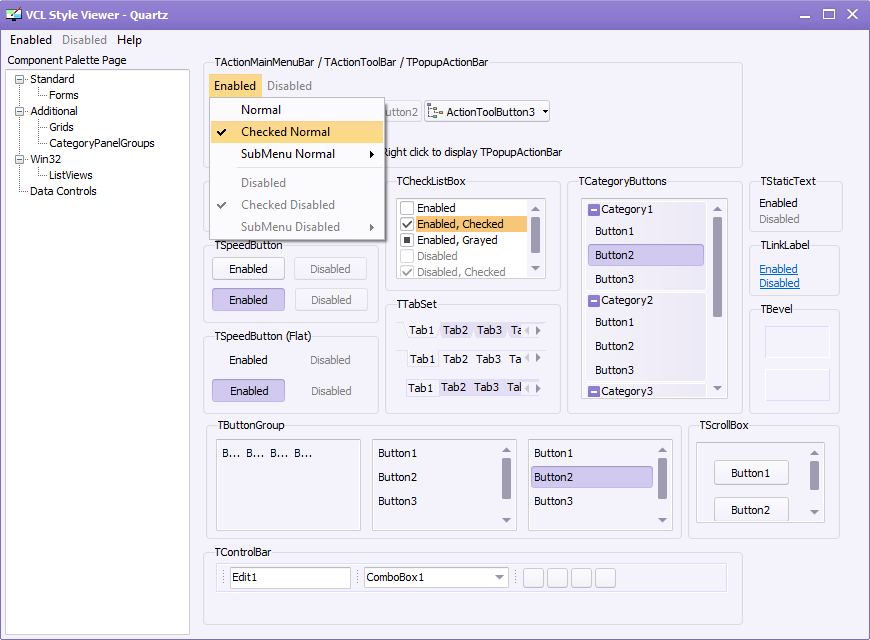The image size is (870, 640).
Task: Click the Disabled TLinkLabel link
Action: coord(780,284)
